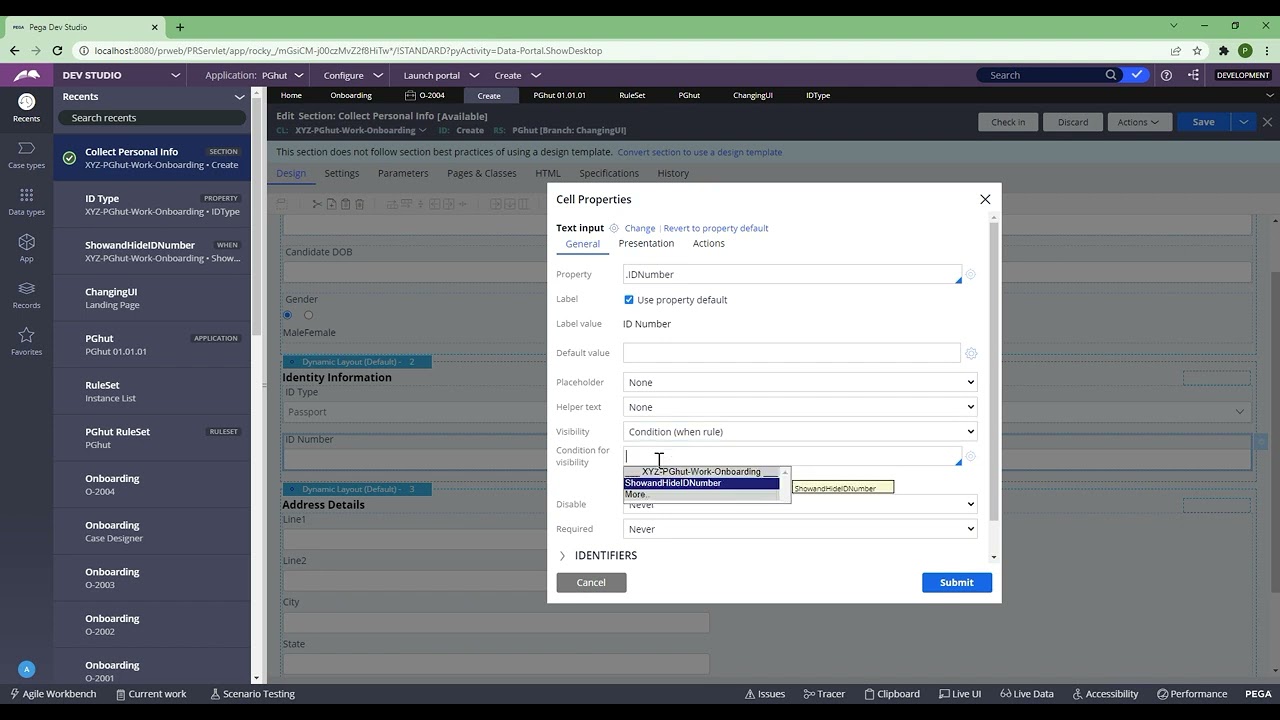The image size is (1280, 720).
Task: Open Current work in the footer
Action: click(x=151, y=694)
